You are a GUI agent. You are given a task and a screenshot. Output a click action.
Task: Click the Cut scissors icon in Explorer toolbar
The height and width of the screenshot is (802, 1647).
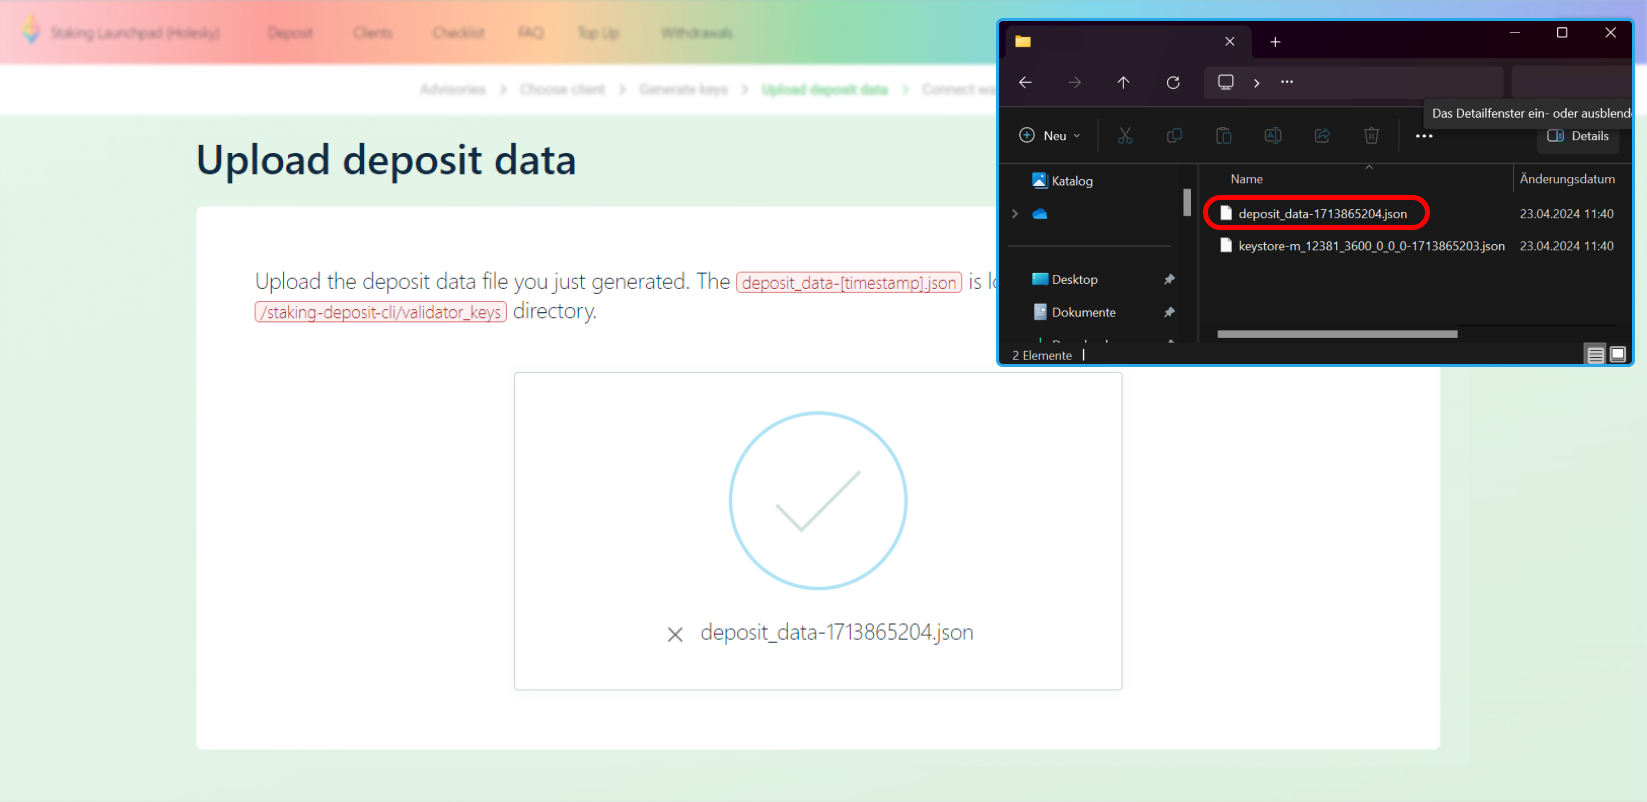(x=1125, y=135)
